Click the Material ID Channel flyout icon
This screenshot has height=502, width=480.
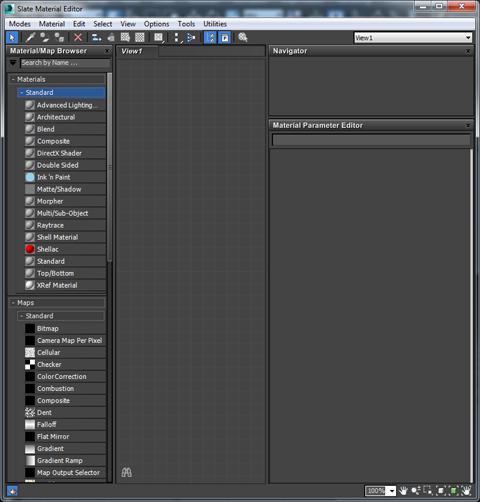(159, 37)
